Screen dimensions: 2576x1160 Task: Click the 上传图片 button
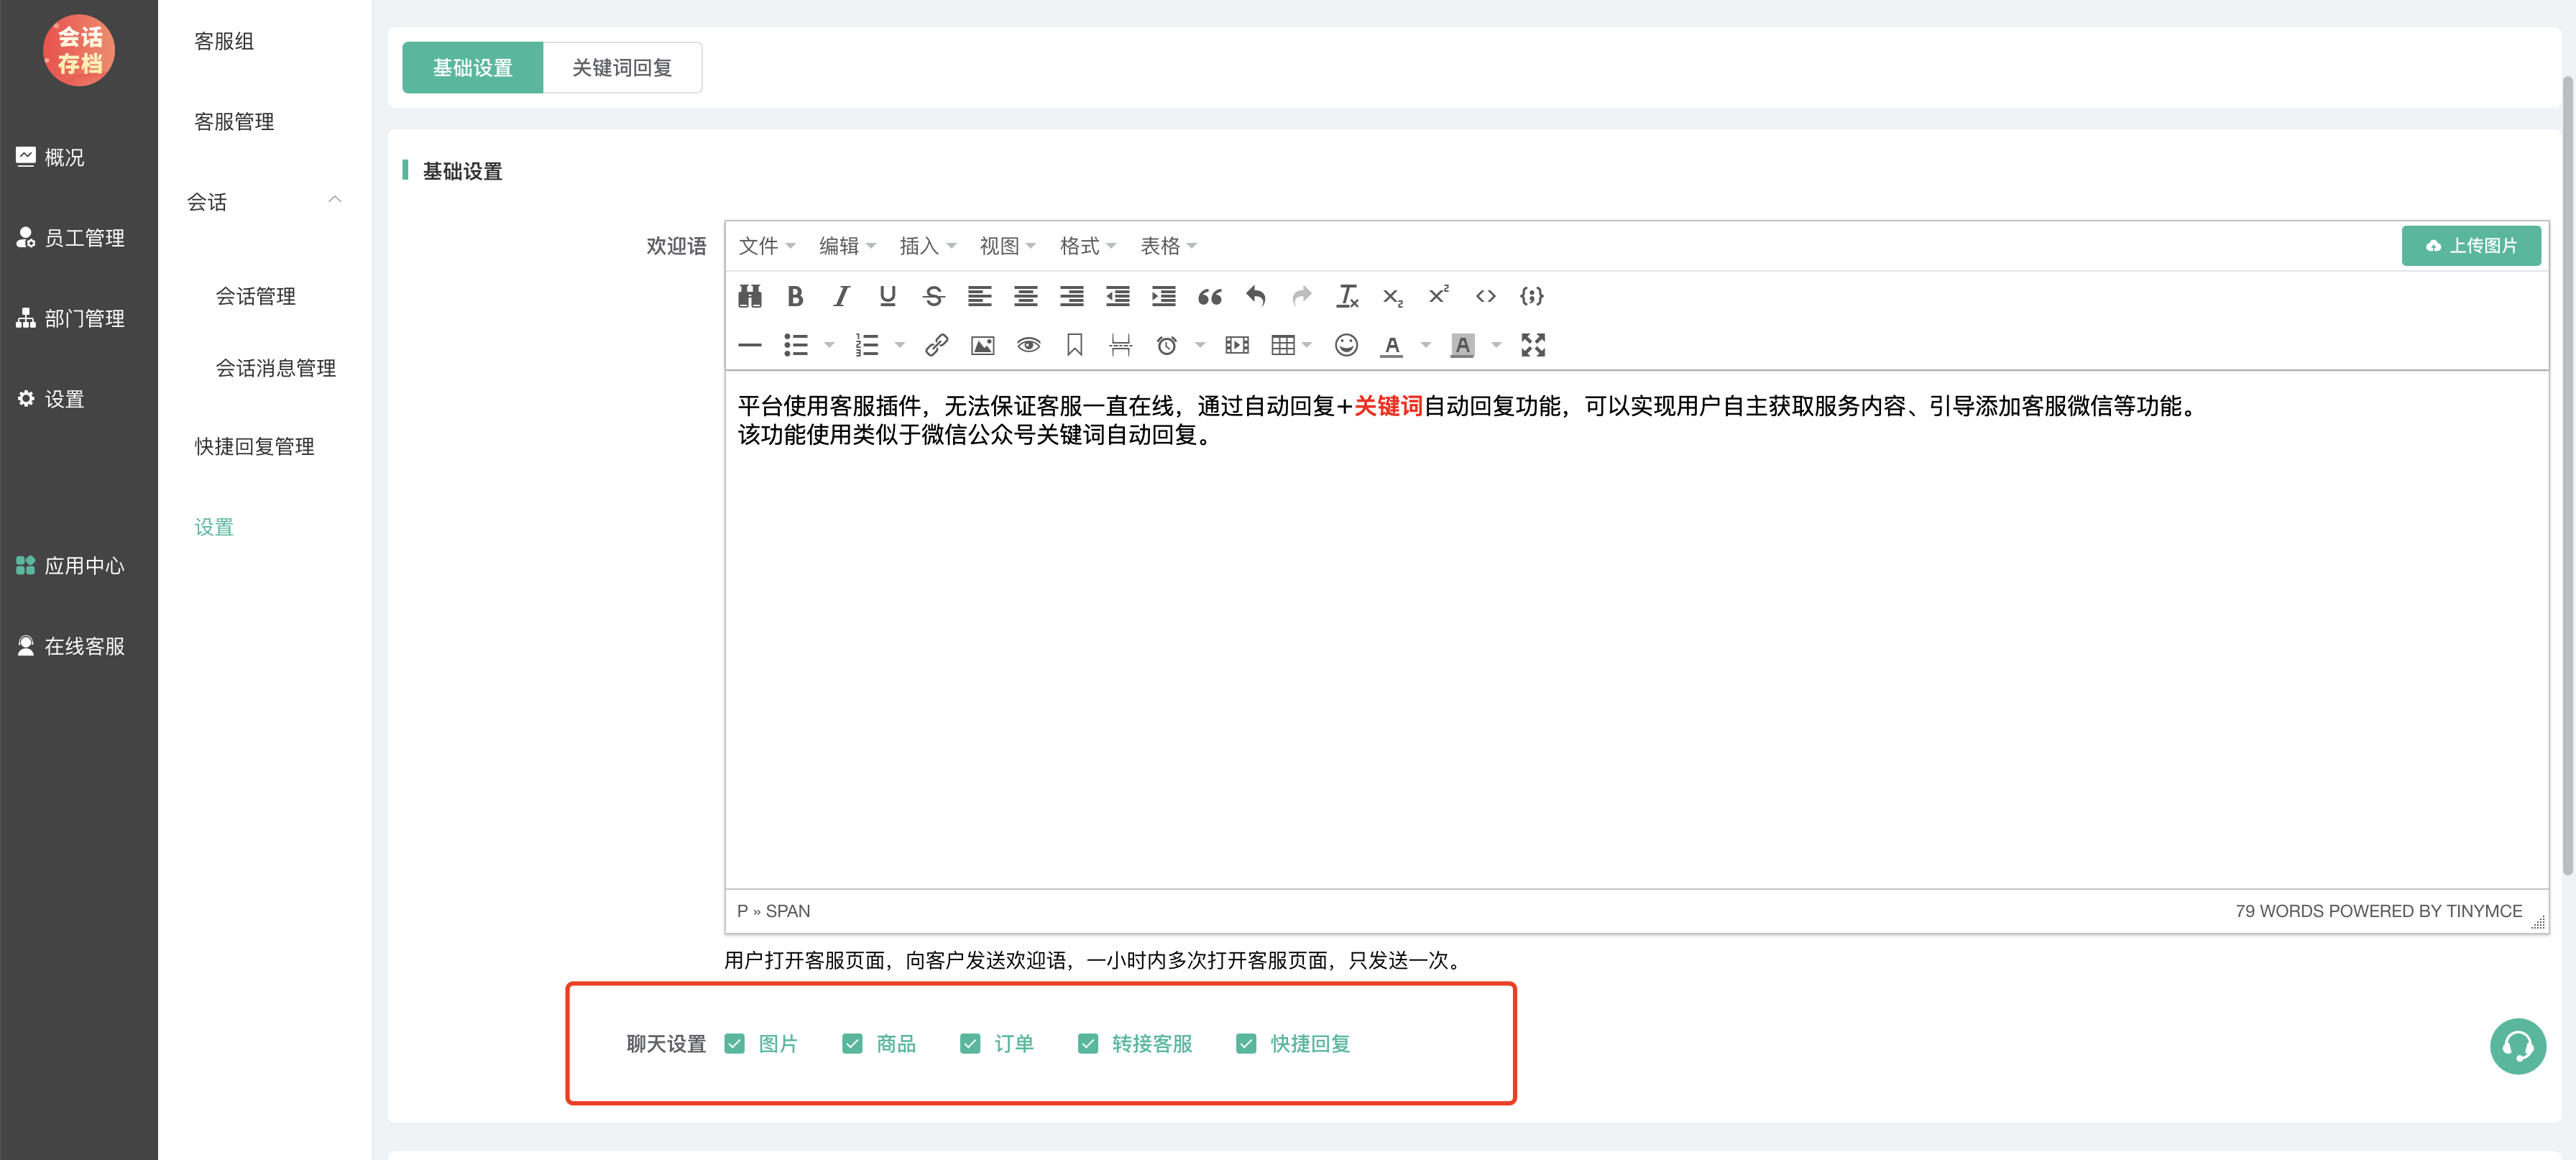[2471, 246]
